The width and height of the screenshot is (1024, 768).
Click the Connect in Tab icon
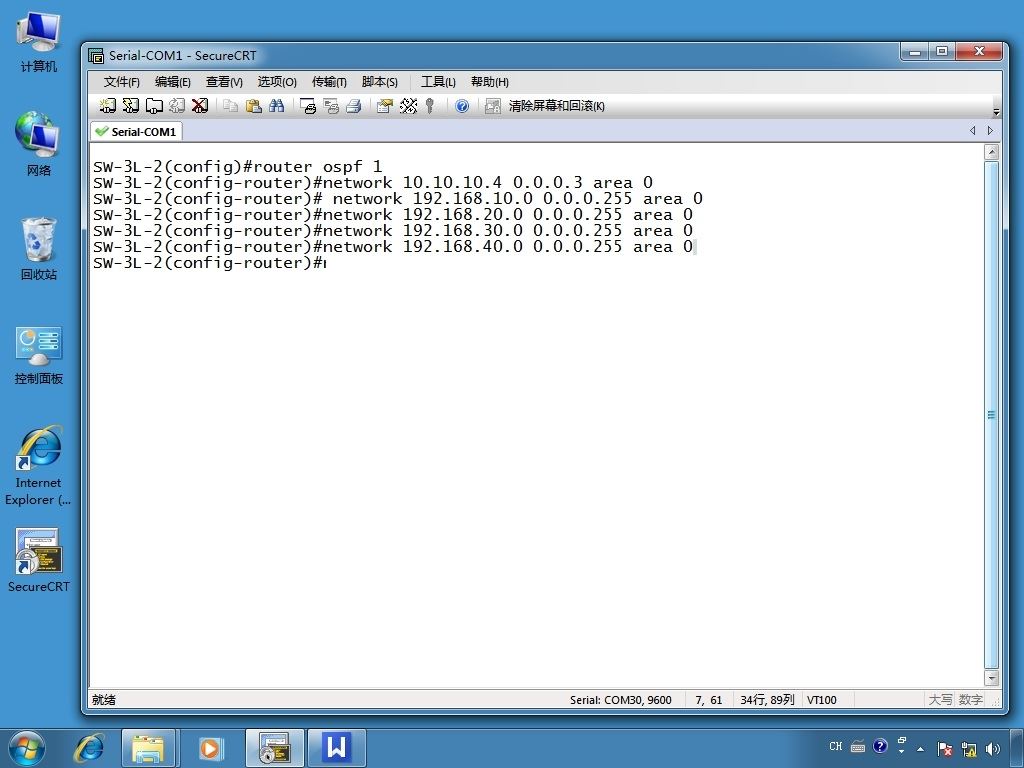point(154,106)
